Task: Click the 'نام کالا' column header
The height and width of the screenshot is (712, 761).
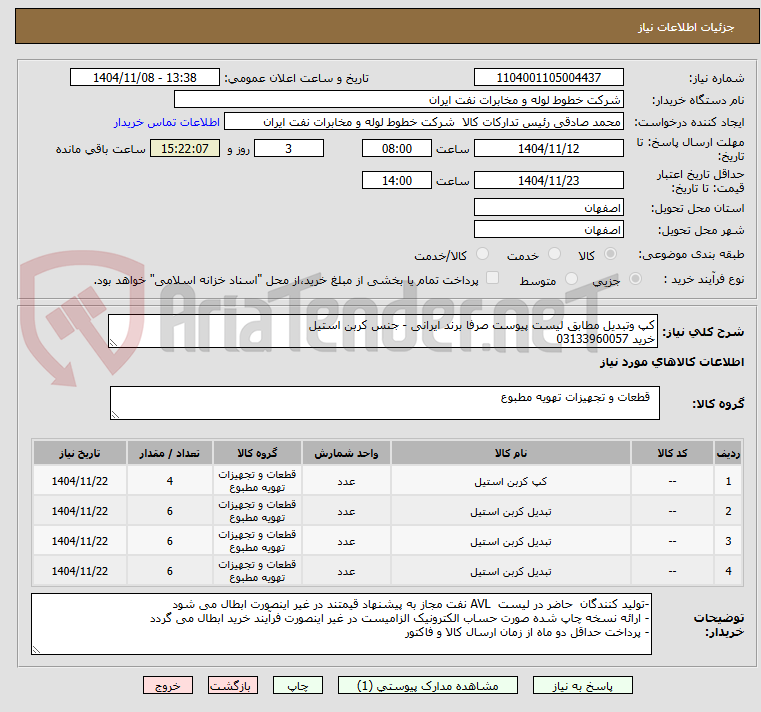Action: coord(511,453)
